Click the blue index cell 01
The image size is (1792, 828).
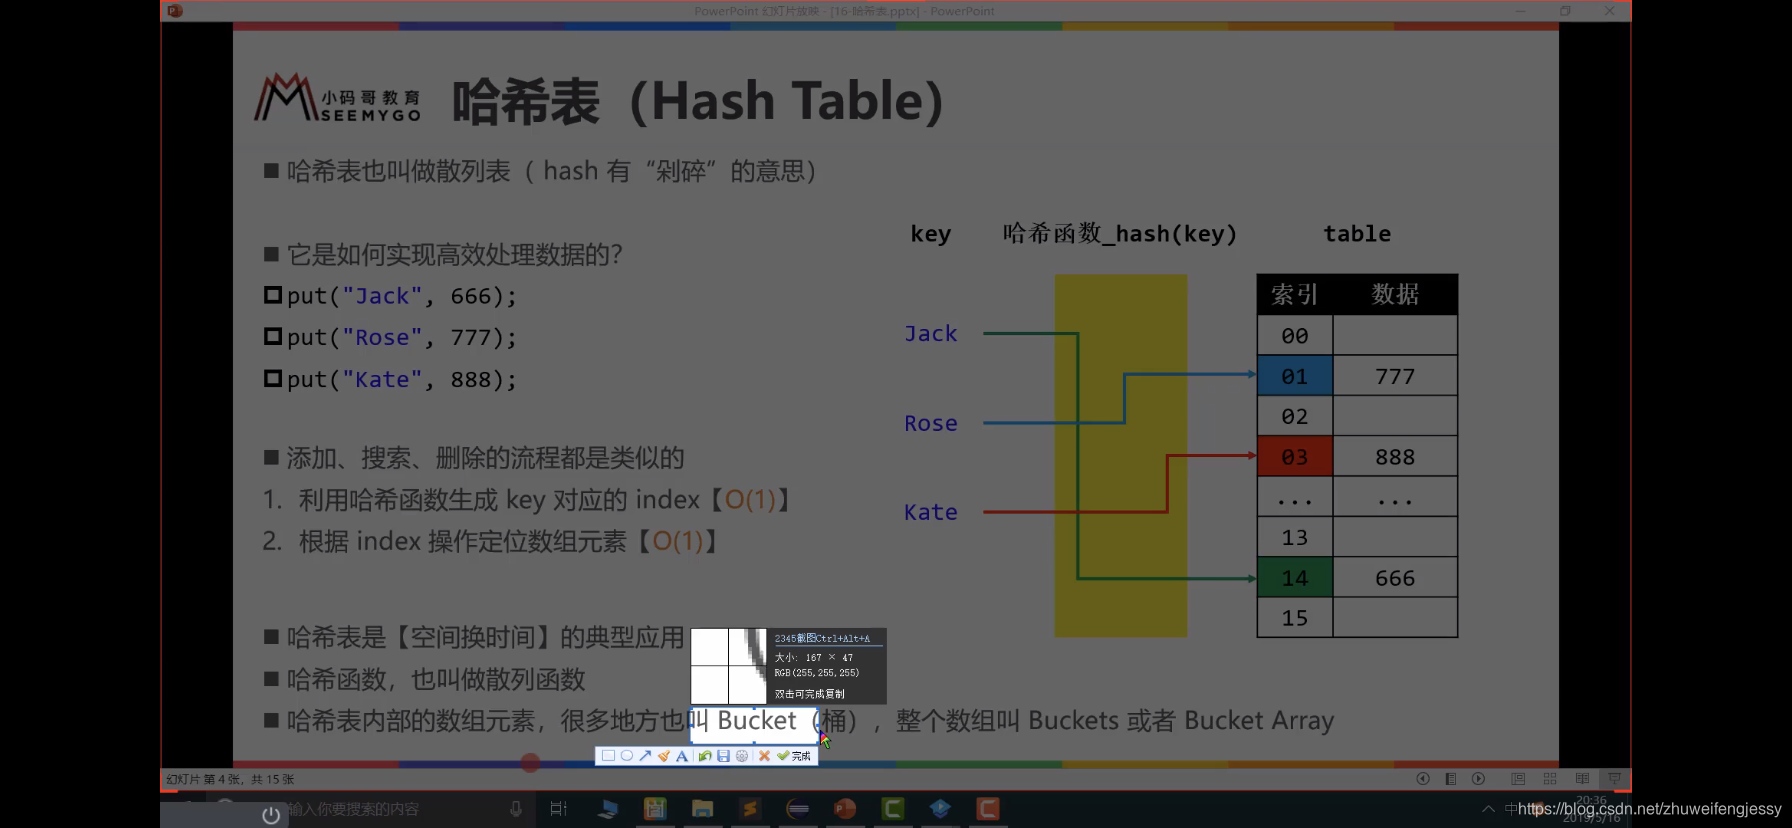pos(1295,376)
